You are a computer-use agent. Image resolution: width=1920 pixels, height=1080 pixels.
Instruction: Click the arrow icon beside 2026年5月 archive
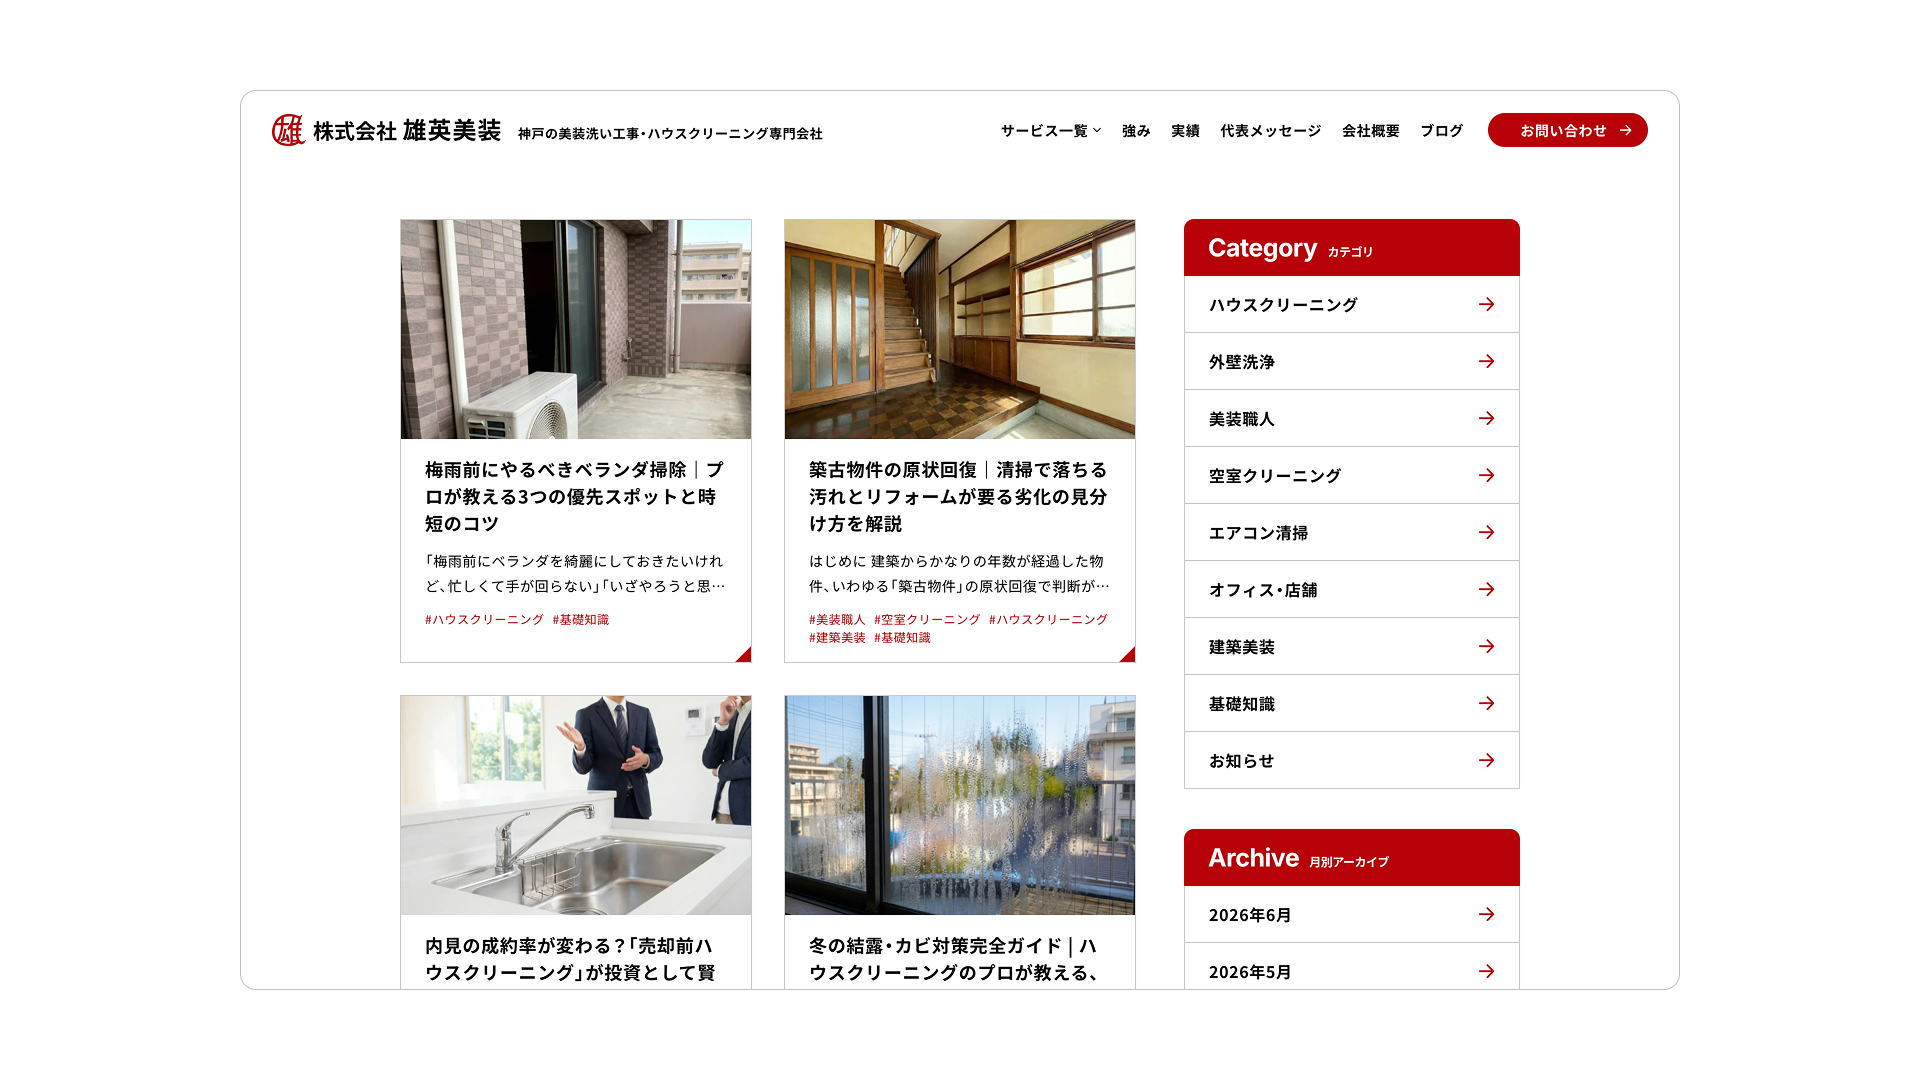point(1486,971)
